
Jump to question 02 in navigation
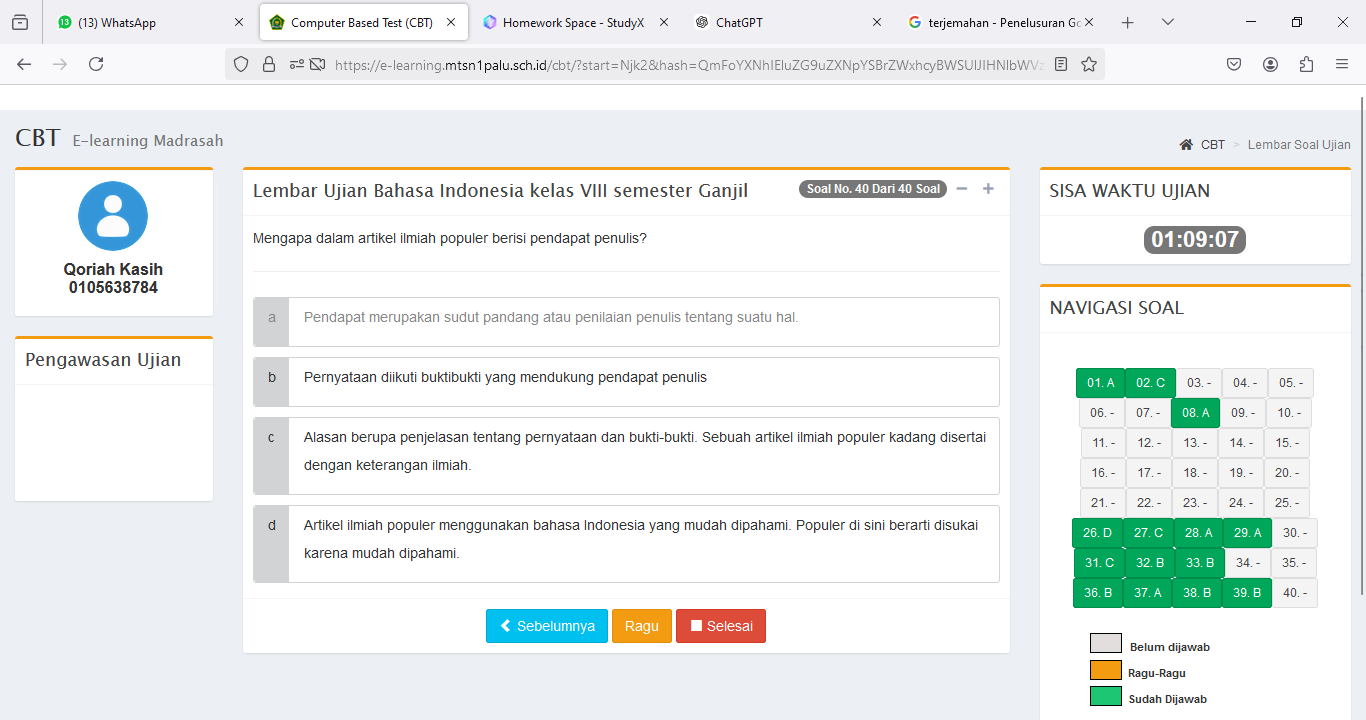[x=1150, y=383]
